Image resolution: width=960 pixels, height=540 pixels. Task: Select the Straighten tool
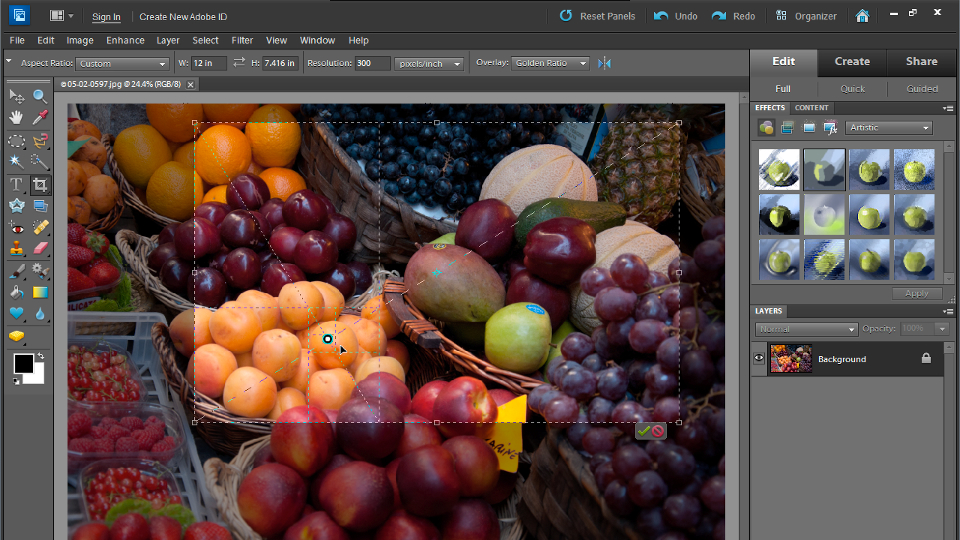40,206
